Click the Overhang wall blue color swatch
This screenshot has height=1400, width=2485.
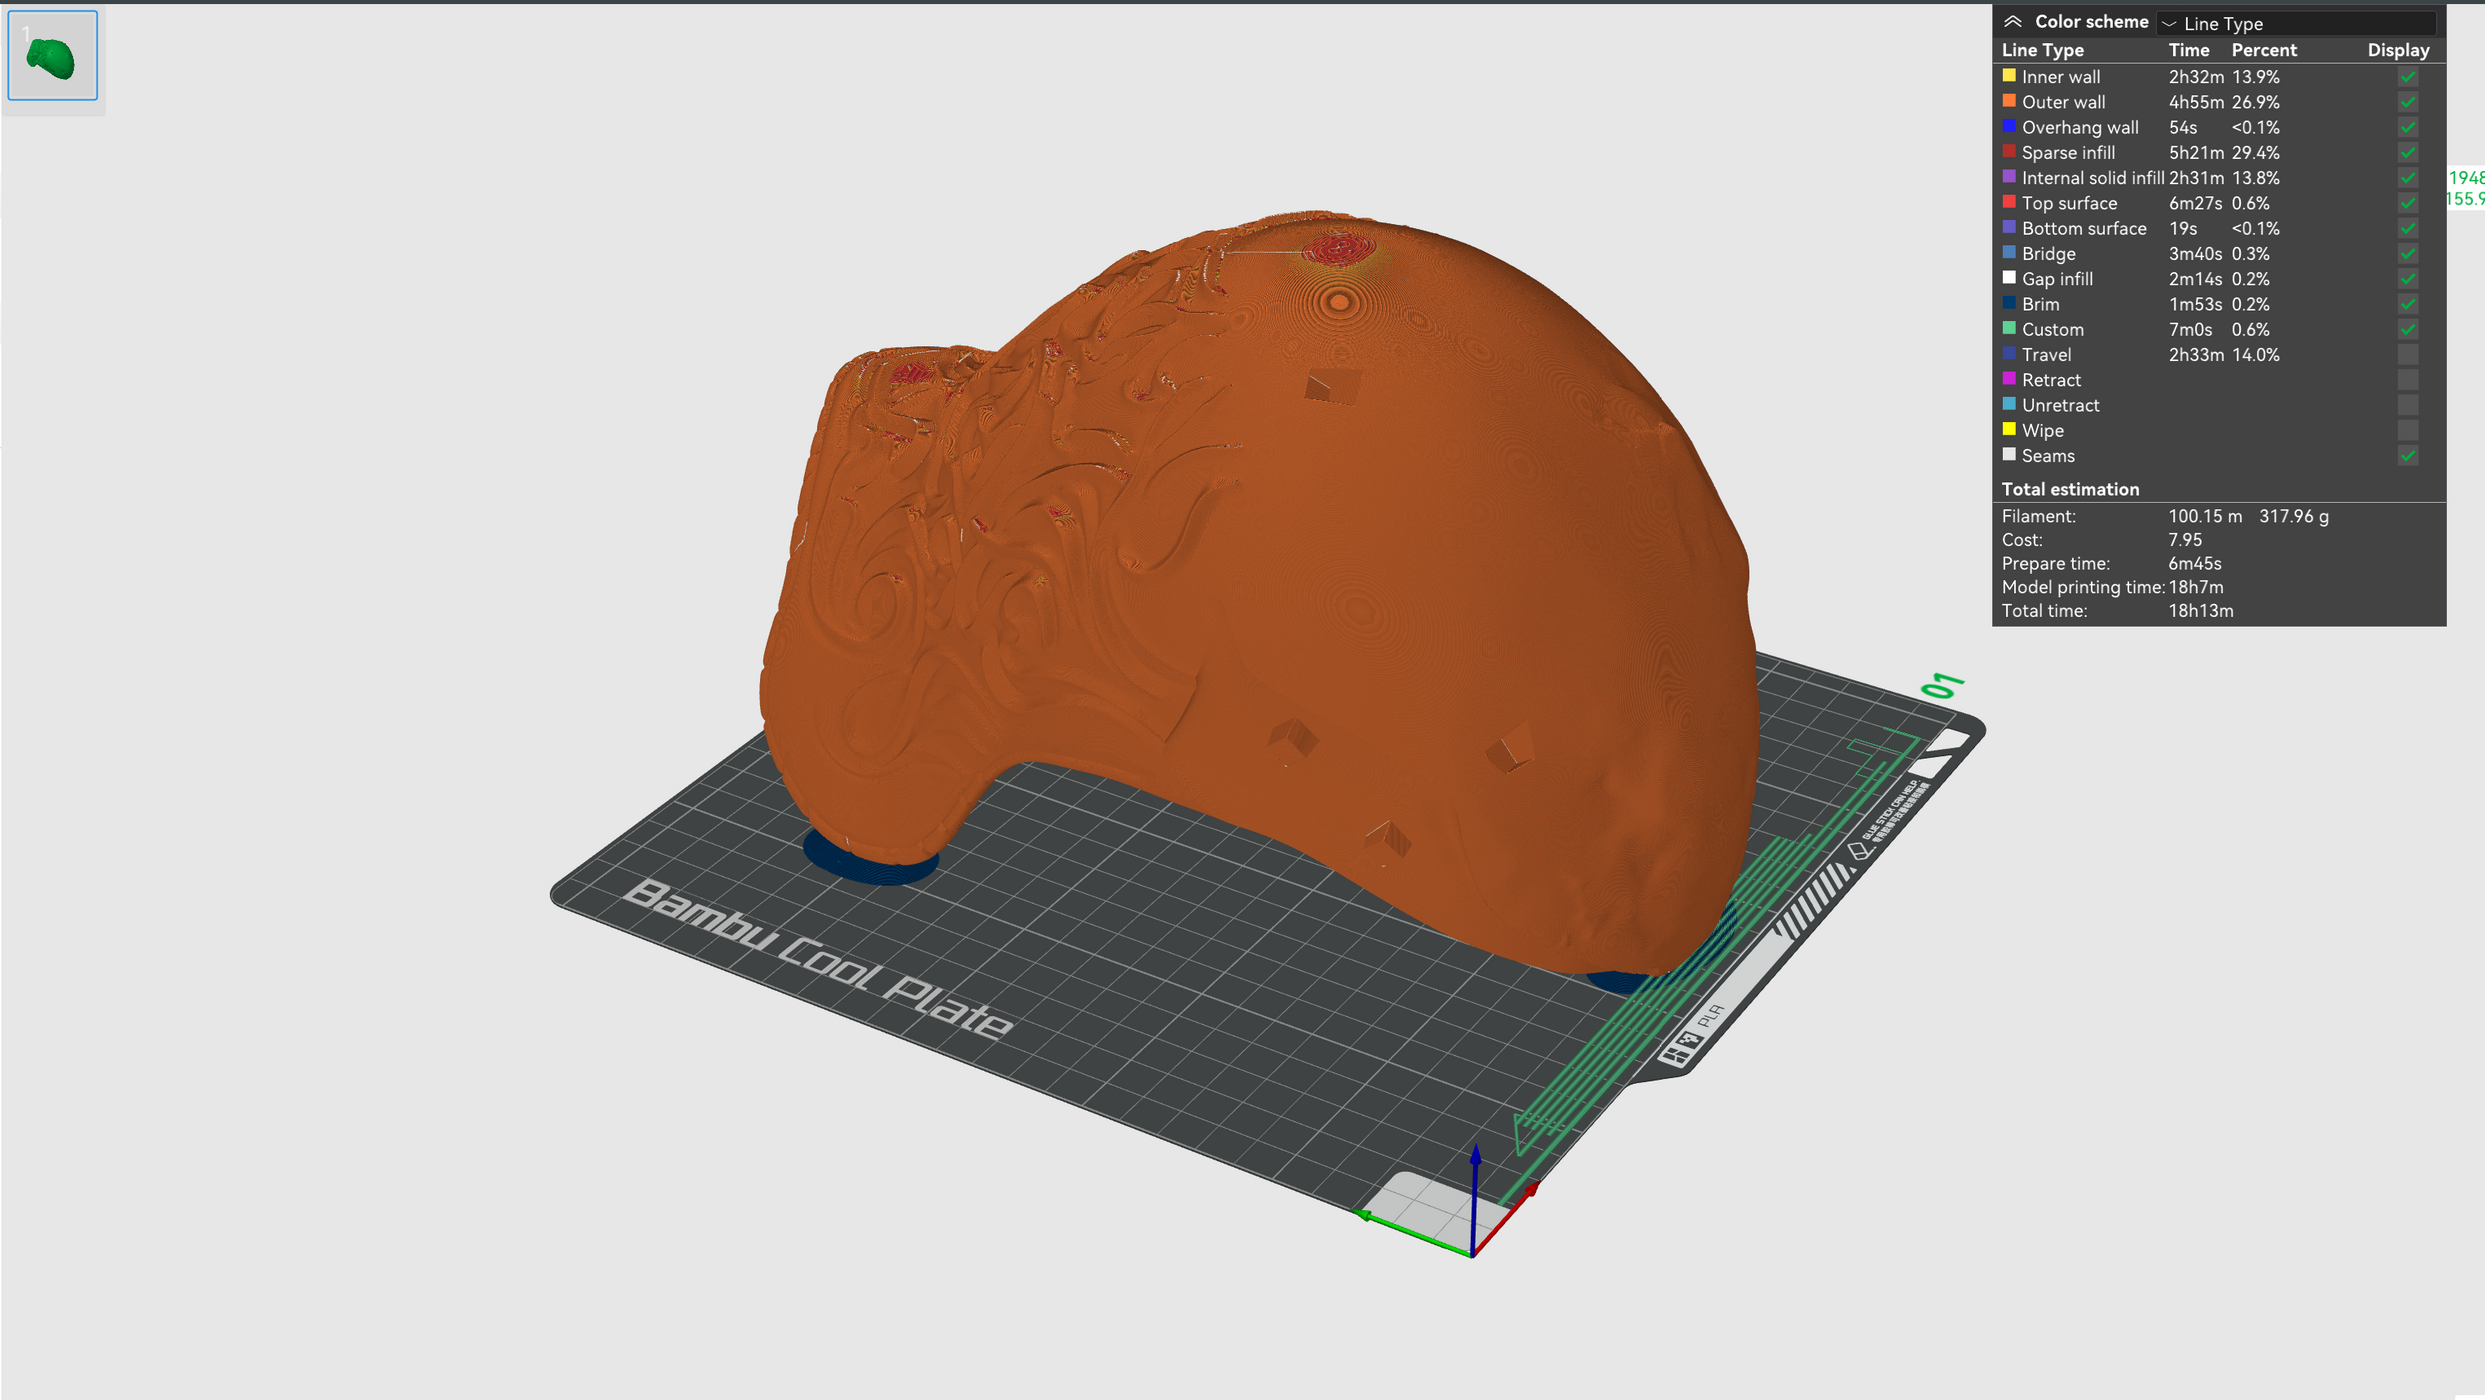click(2009, 127)
